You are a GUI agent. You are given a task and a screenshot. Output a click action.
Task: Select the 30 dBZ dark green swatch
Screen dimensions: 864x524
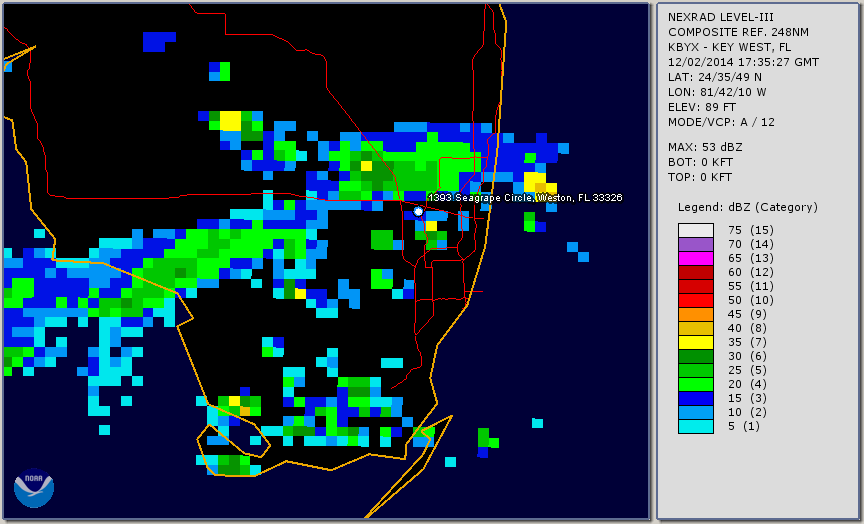(696, 356)
